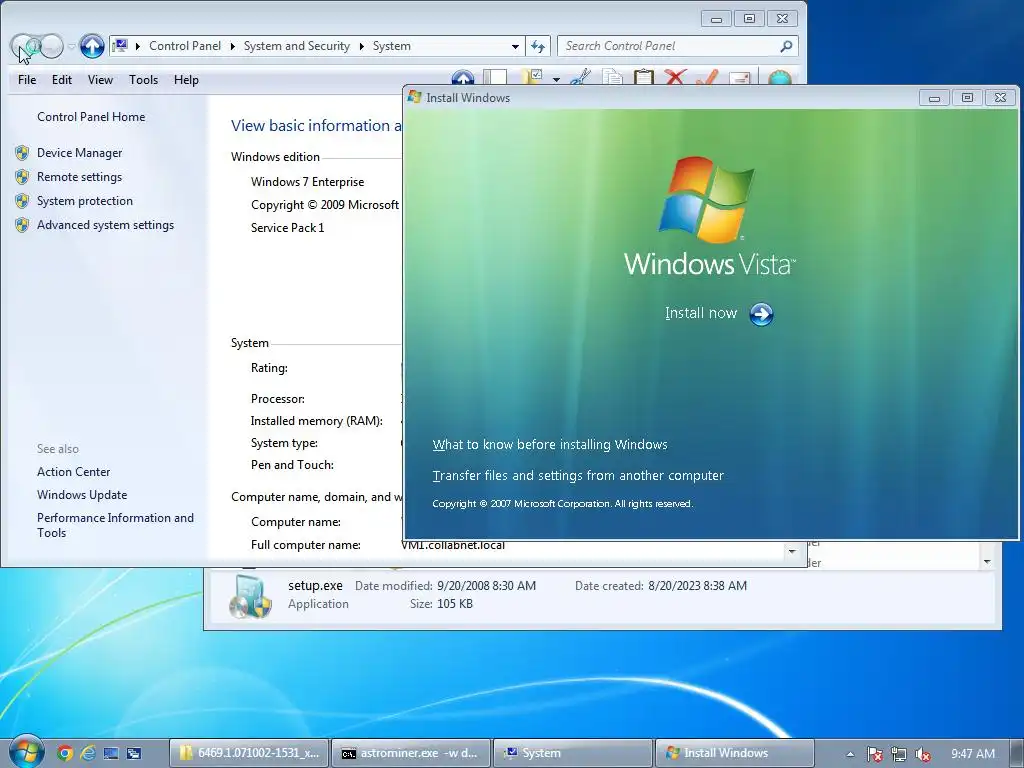Open Windows Update under See also
The image size is (1024, 768).
click(x=82, y=495)
